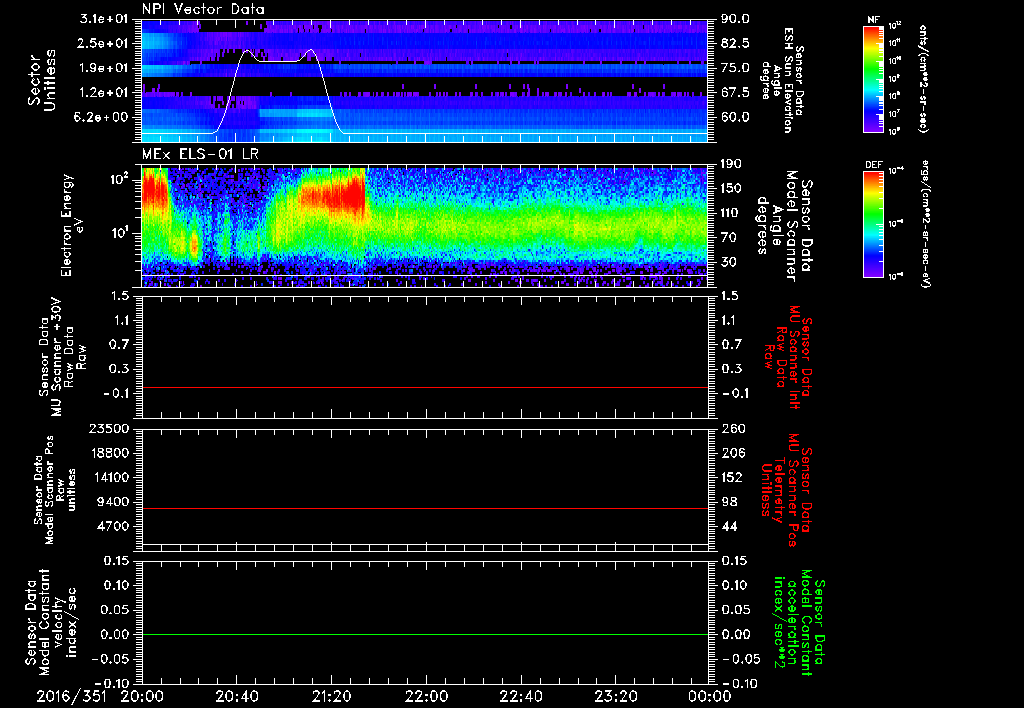Click the 00:00 time axis label
Viewport: 1024px width, 708px height.
pyautogui.click(x=710, y=696)
